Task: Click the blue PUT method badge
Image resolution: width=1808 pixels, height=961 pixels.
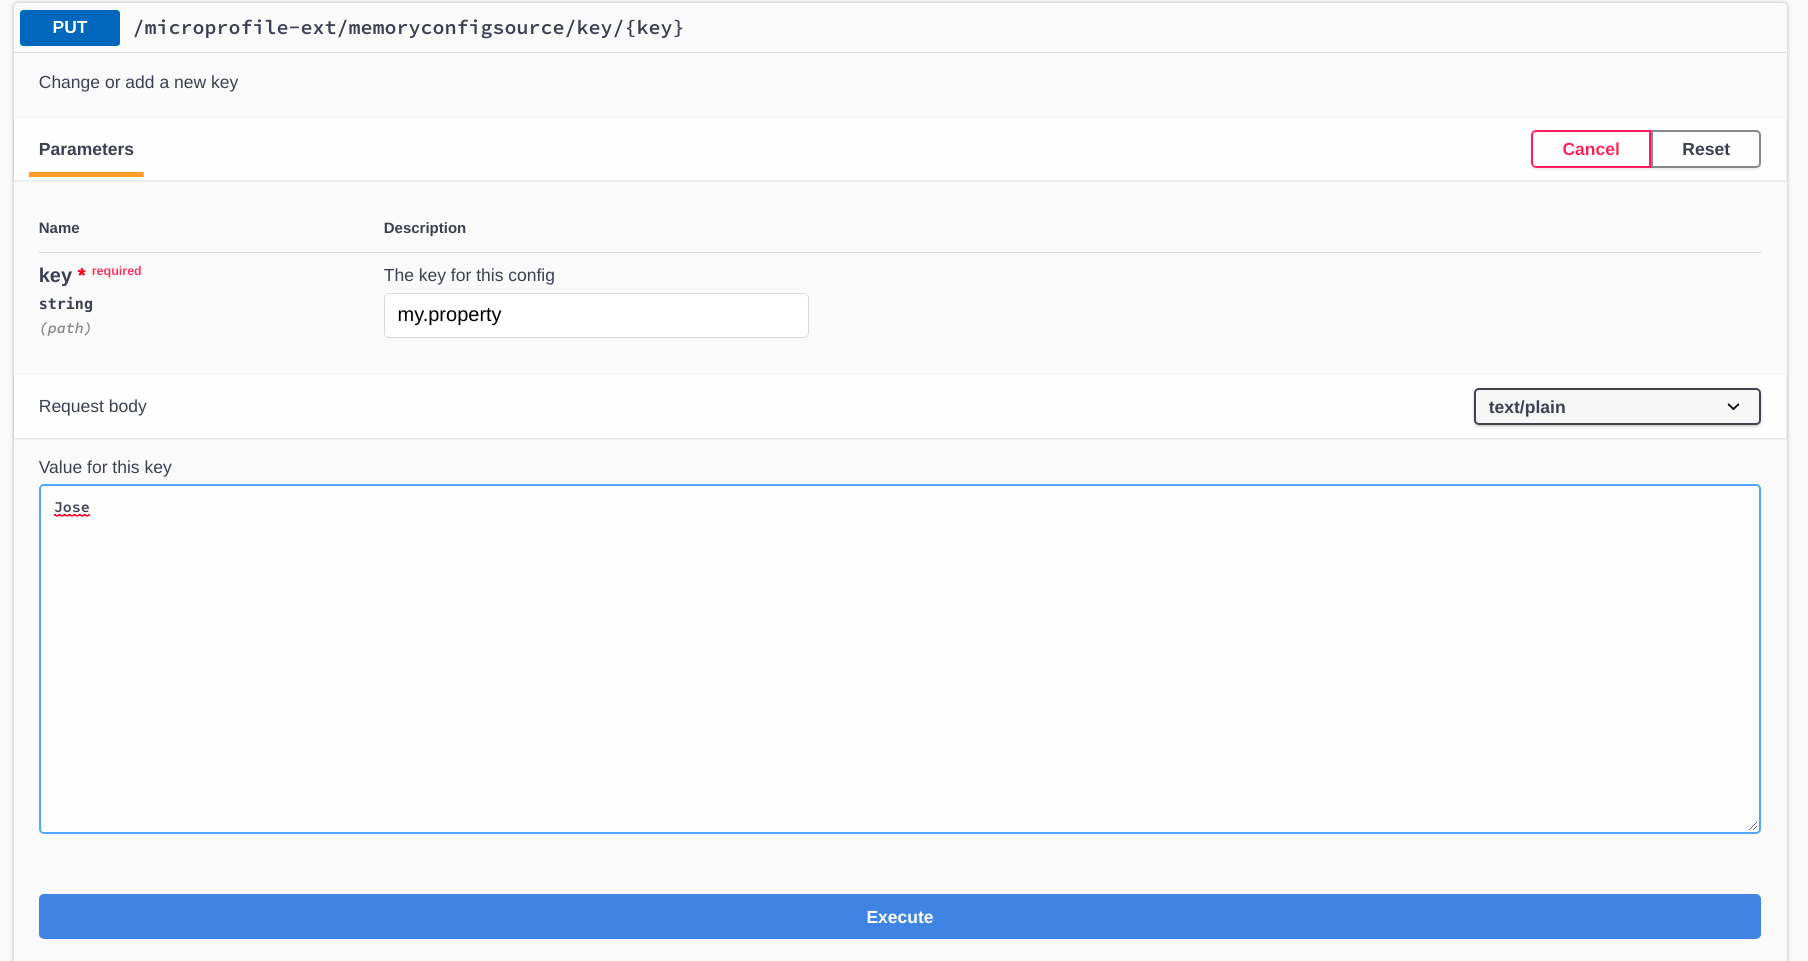Action: [x=68, y=27]
